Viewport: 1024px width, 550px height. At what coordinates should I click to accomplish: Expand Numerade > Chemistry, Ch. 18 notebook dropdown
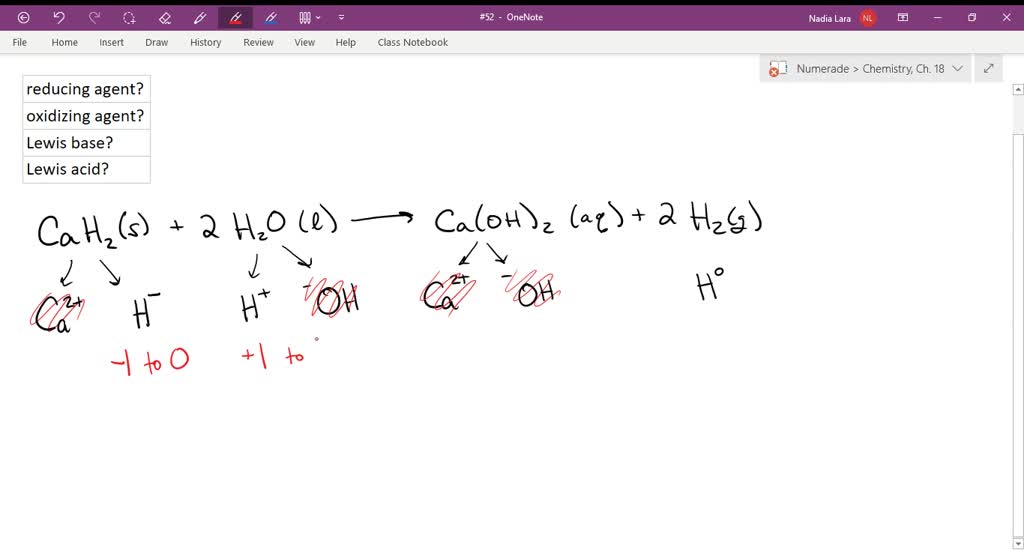click(957, 69)
